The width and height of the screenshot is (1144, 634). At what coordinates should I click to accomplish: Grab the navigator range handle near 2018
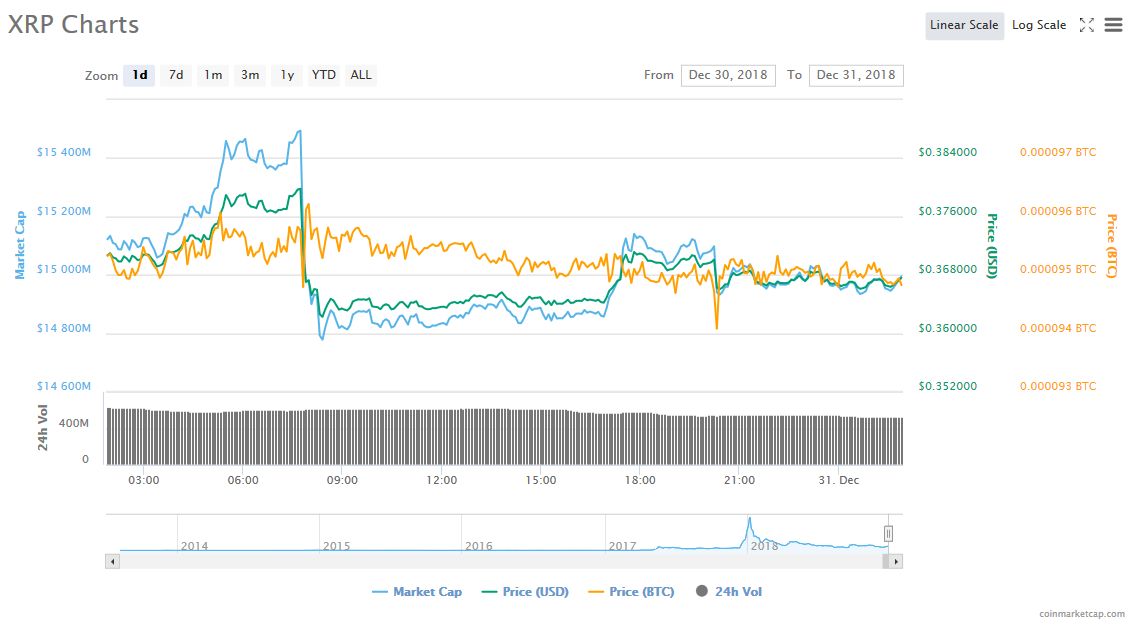(887, 534)
